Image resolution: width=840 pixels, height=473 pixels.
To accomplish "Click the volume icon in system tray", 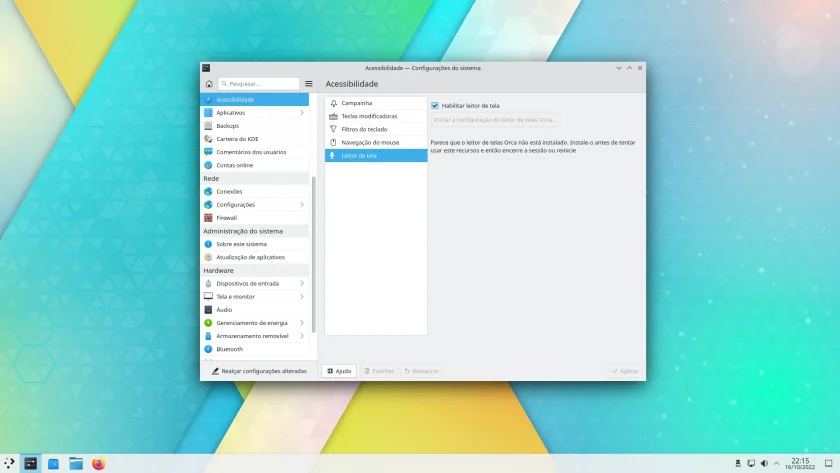I will (x=764, y=463).
